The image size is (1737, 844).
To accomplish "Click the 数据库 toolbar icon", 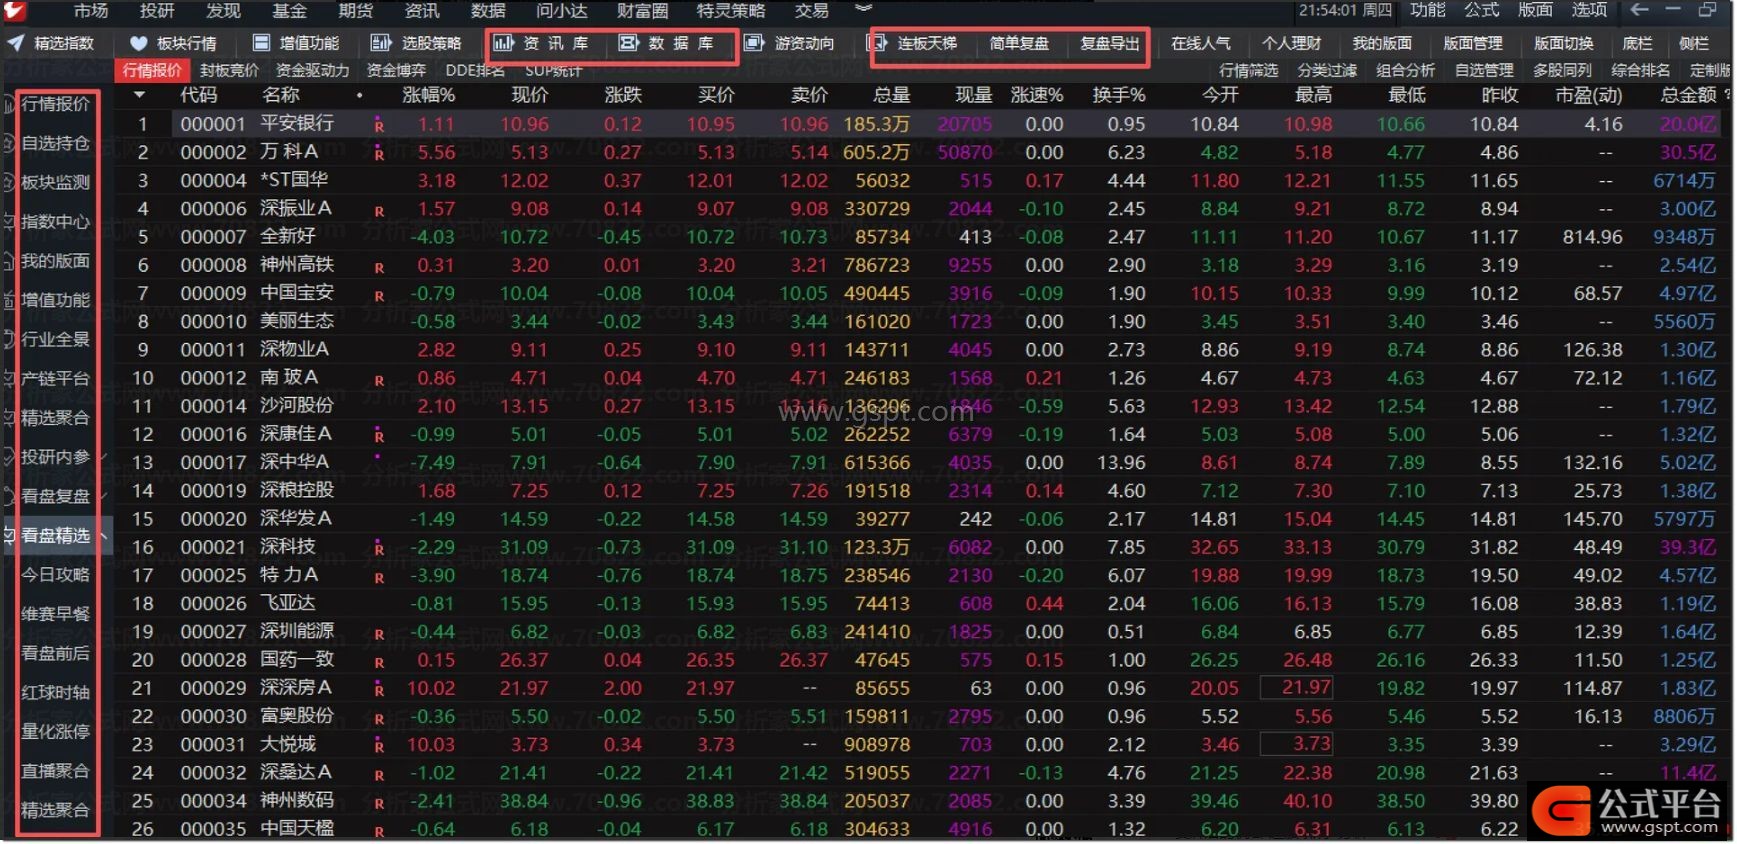I will [x=628, y=43].
